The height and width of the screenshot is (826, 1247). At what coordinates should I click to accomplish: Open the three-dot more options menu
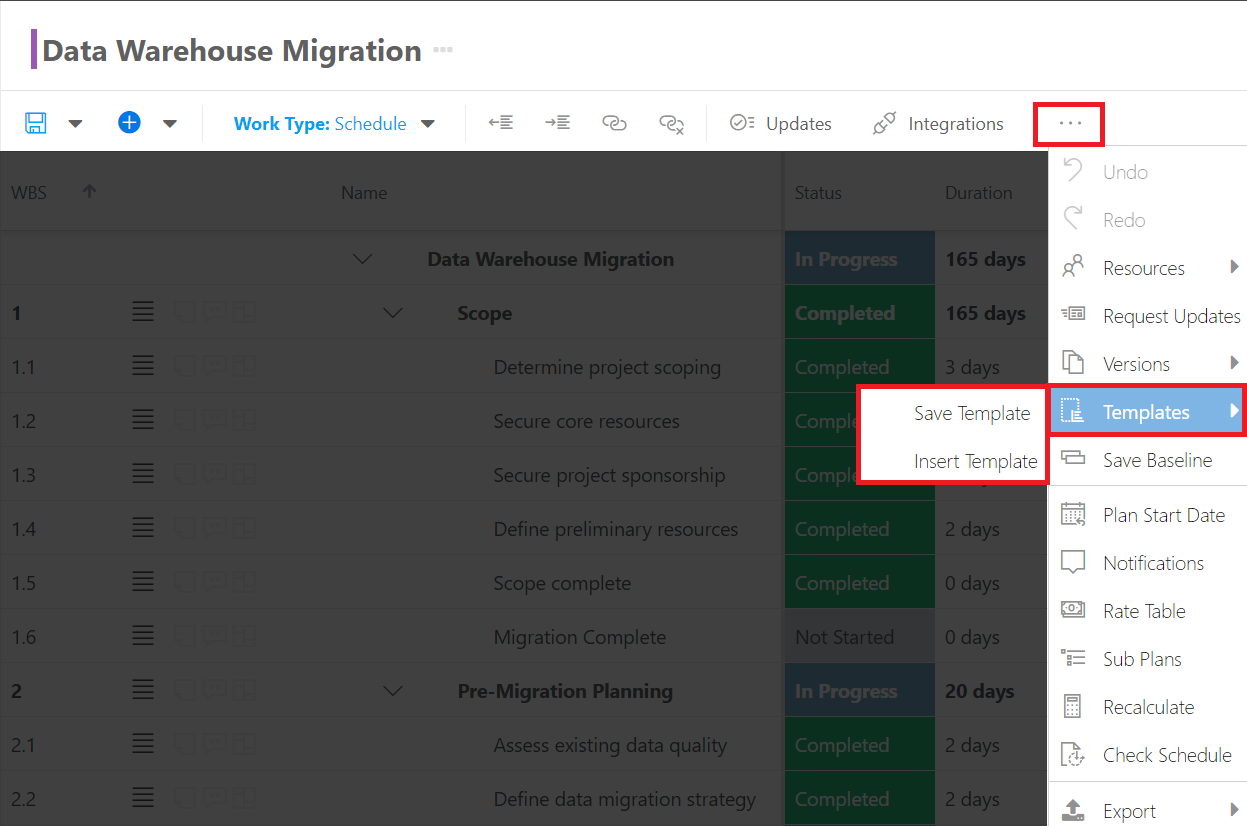click(1070, 123)
